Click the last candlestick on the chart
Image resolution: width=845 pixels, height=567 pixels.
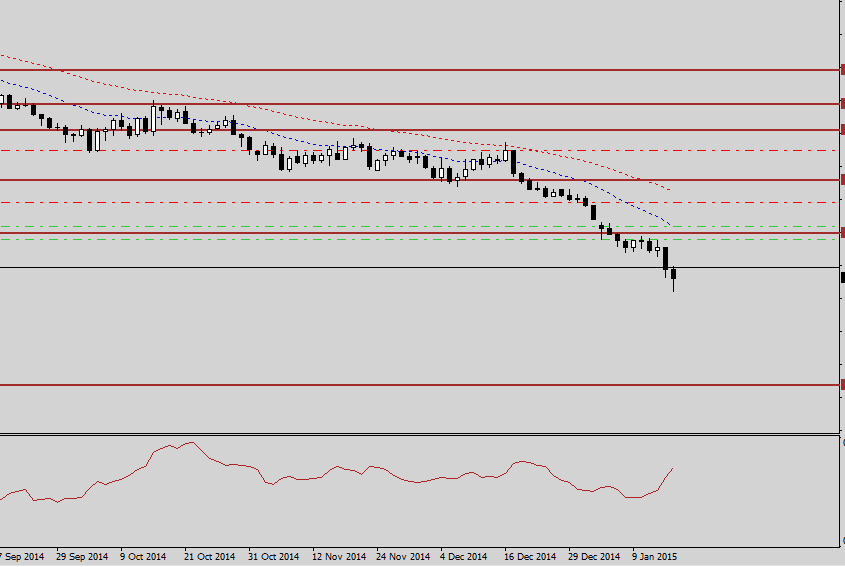[674, 275]
